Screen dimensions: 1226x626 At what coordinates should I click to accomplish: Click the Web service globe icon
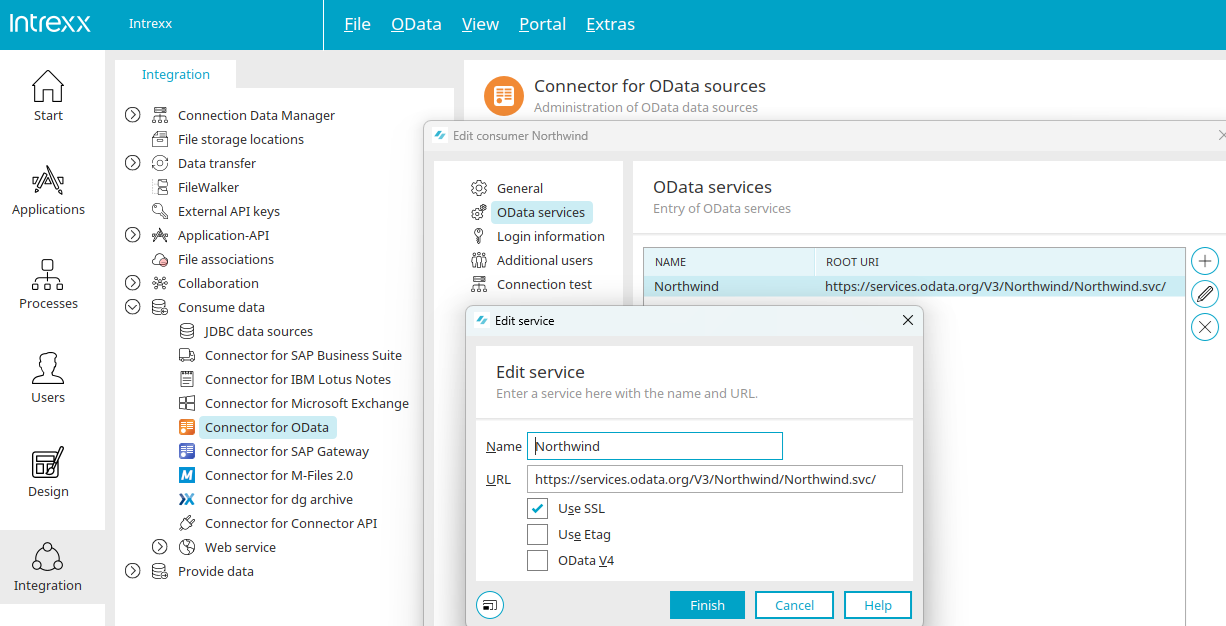click(x=187, y=547)
